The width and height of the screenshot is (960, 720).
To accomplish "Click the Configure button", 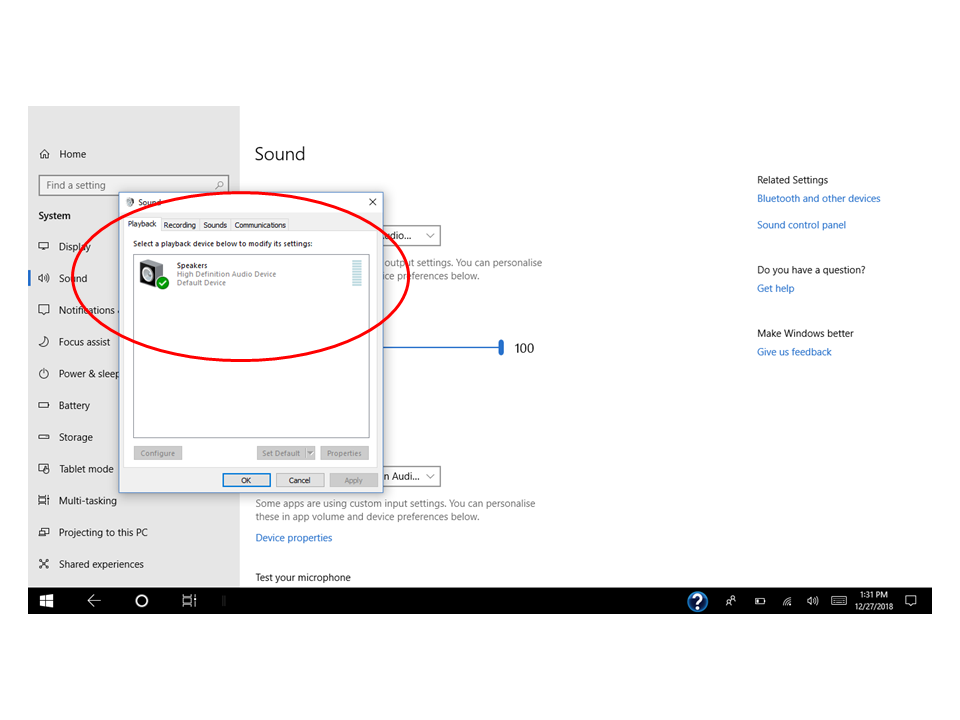I will [157, 453].
